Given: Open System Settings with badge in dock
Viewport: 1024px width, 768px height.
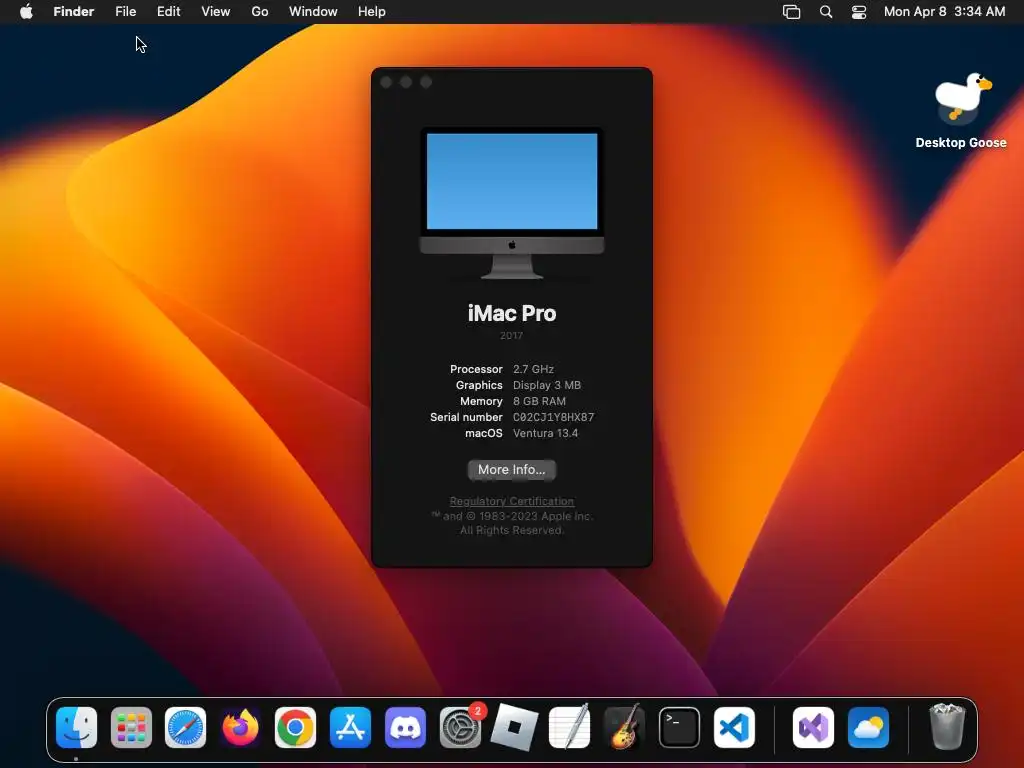Looking at the screenshot, I should (x=460, y=728).
